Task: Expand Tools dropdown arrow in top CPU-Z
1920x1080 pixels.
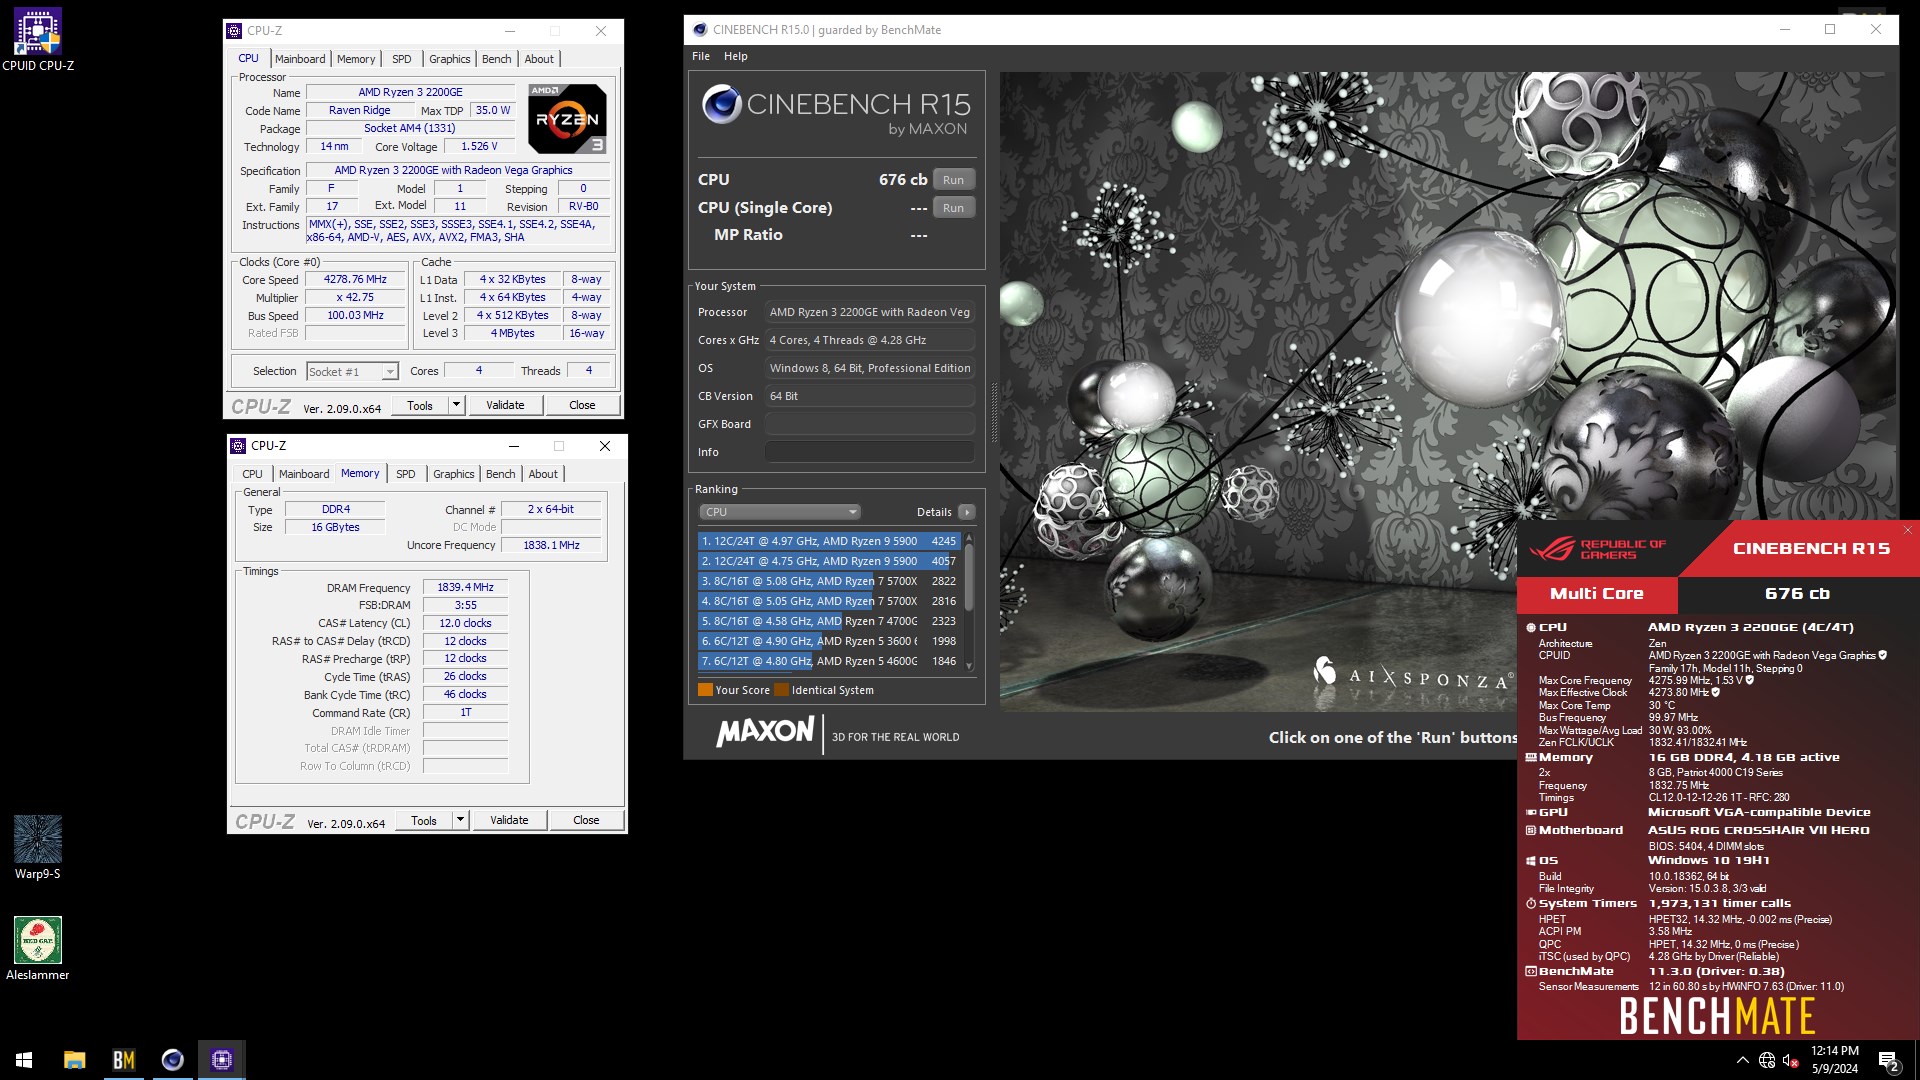Action: (457, 405)
